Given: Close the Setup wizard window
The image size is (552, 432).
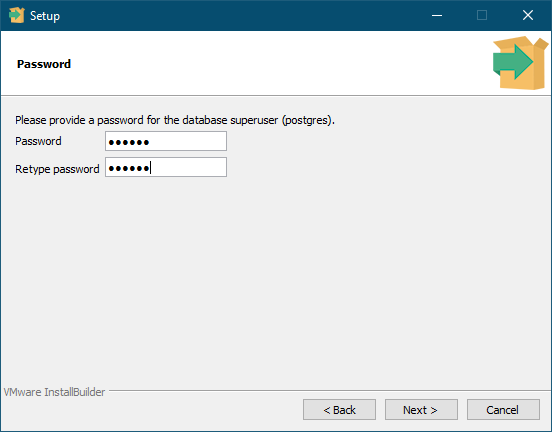Looking at the screenshot, I should [x=528, y=15].
